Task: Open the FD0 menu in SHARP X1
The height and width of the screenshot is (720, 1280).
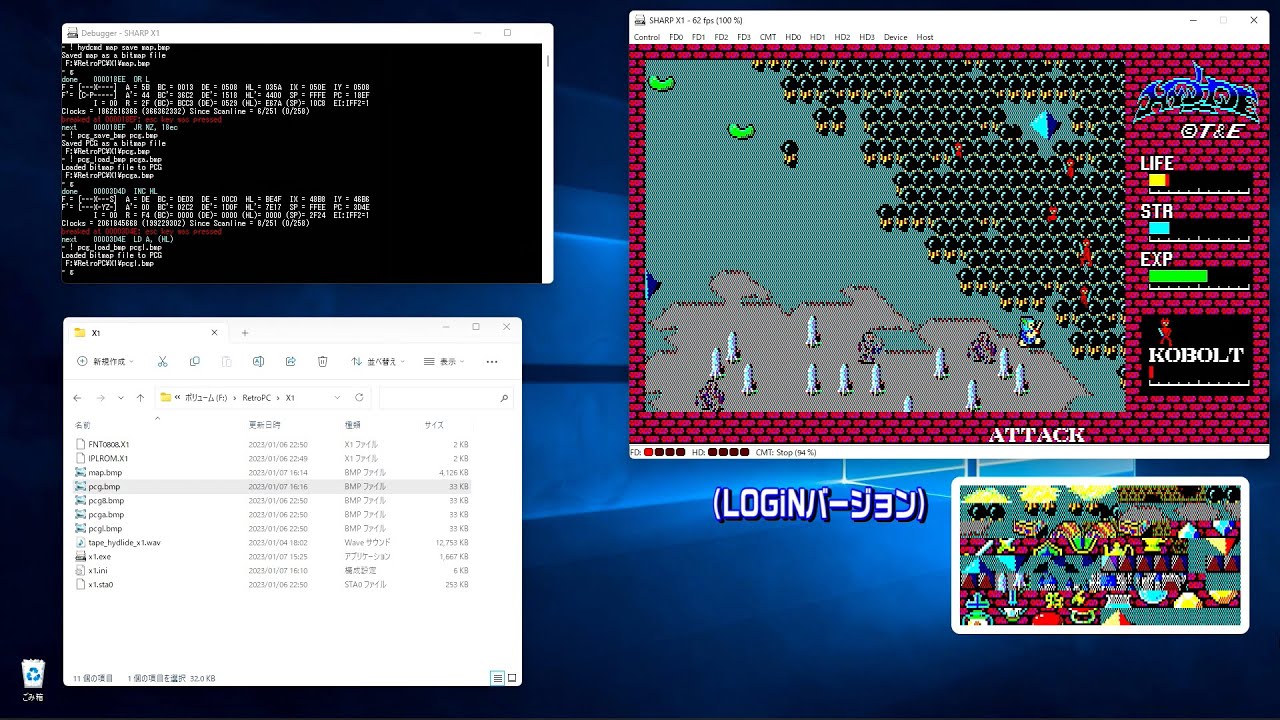Action: pyautogui.click(x=676, y=37)
